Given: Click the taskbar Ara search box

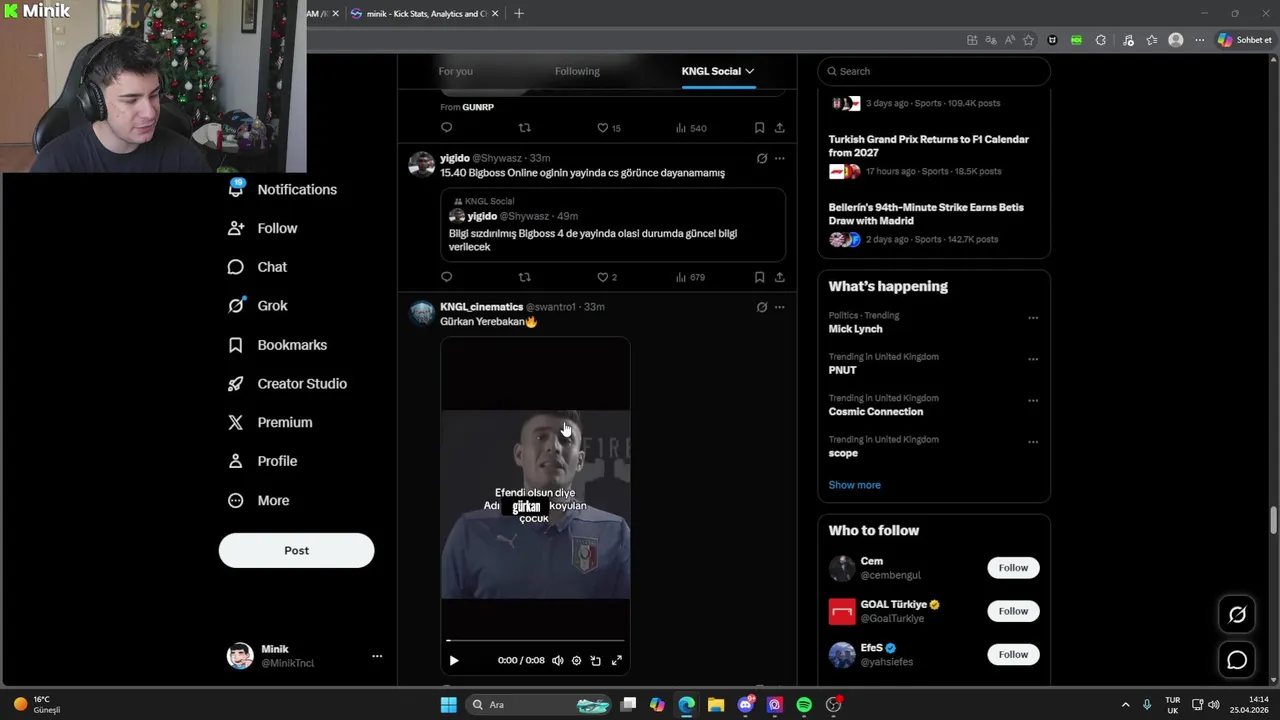Looking at the screenshot, I should pos(540,705).
